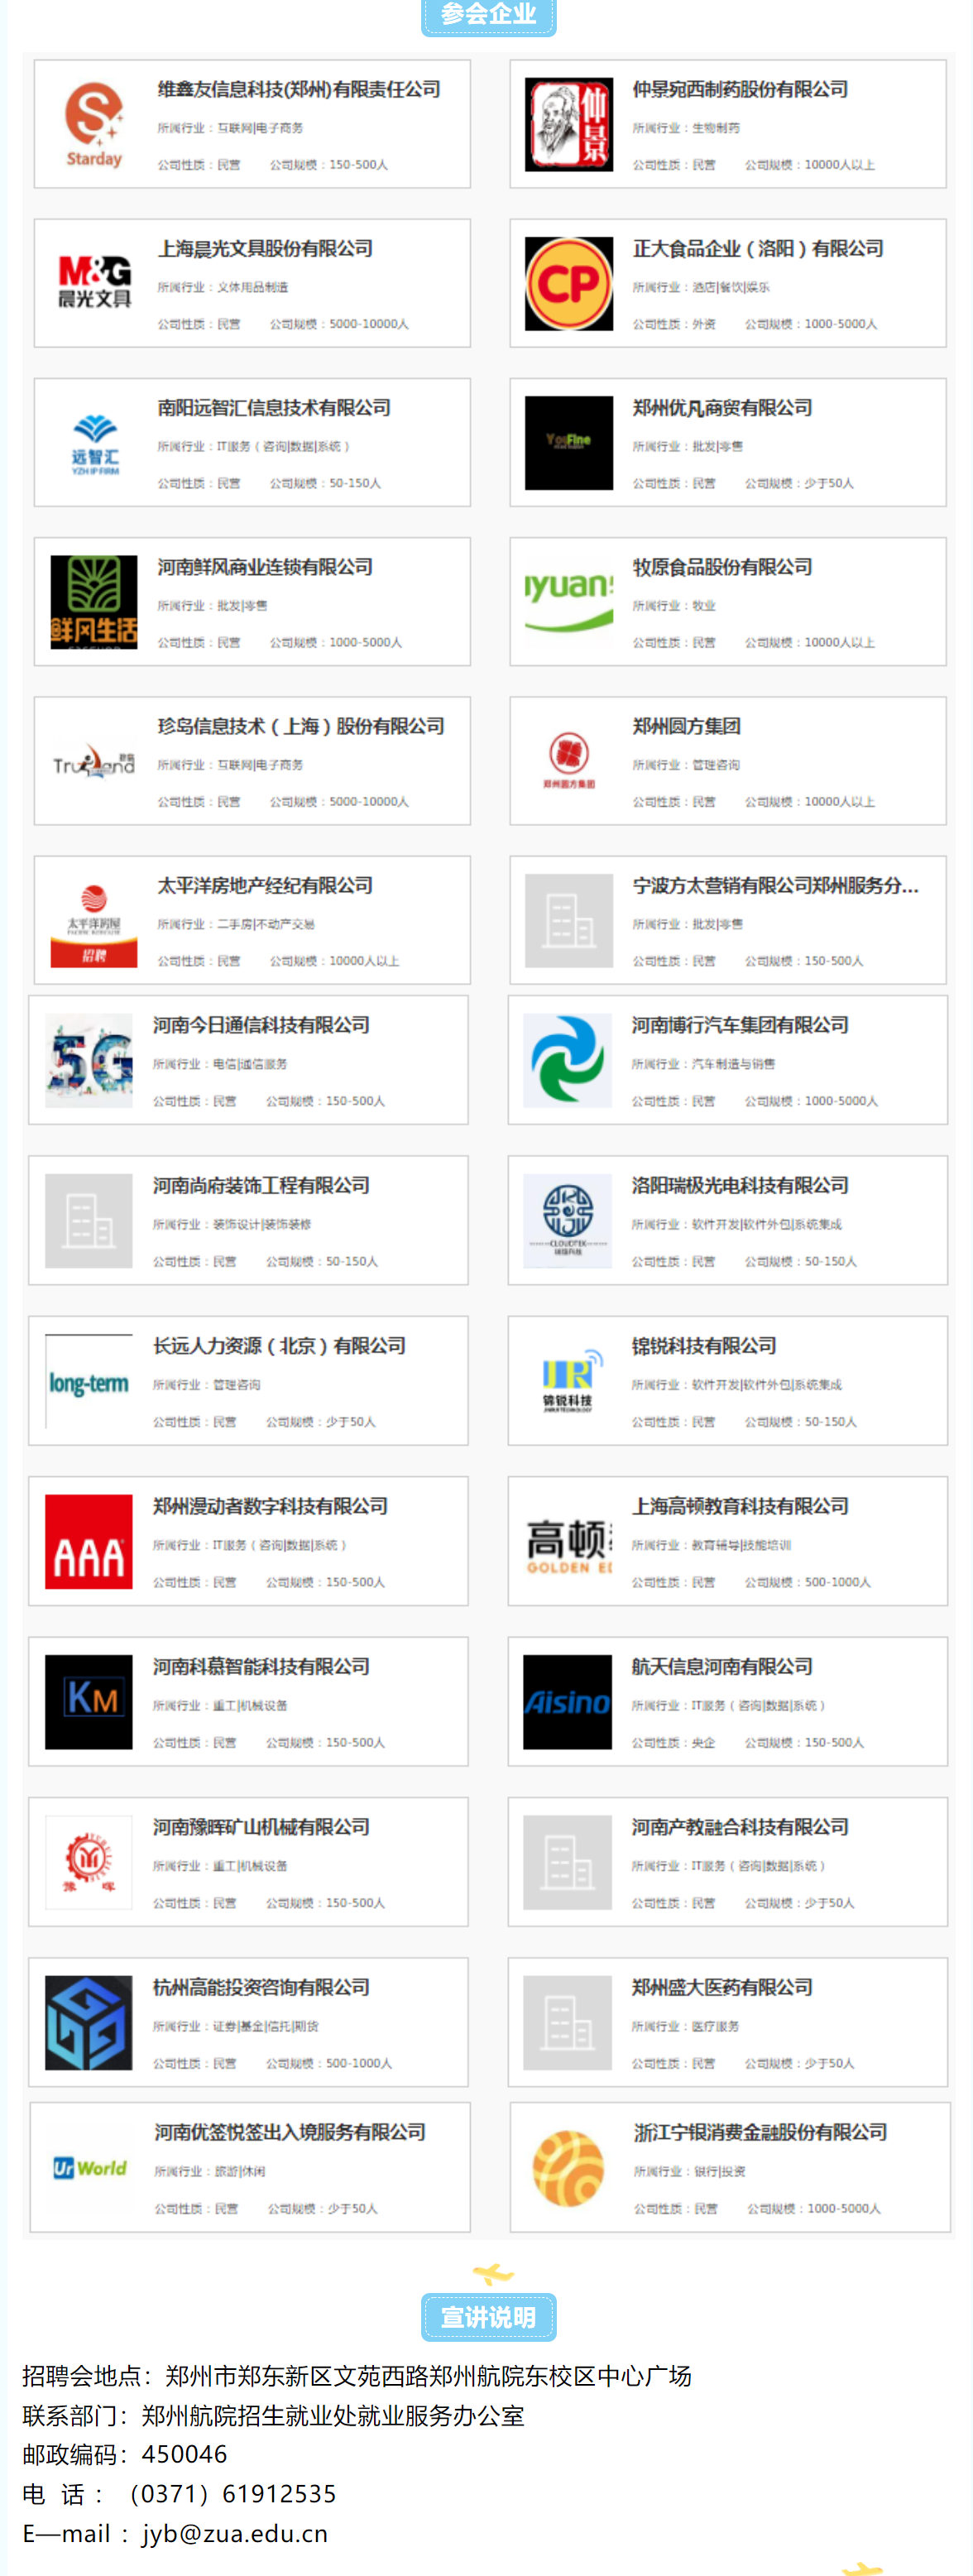
Task: Click the long-term logo
Action: 89,1382
